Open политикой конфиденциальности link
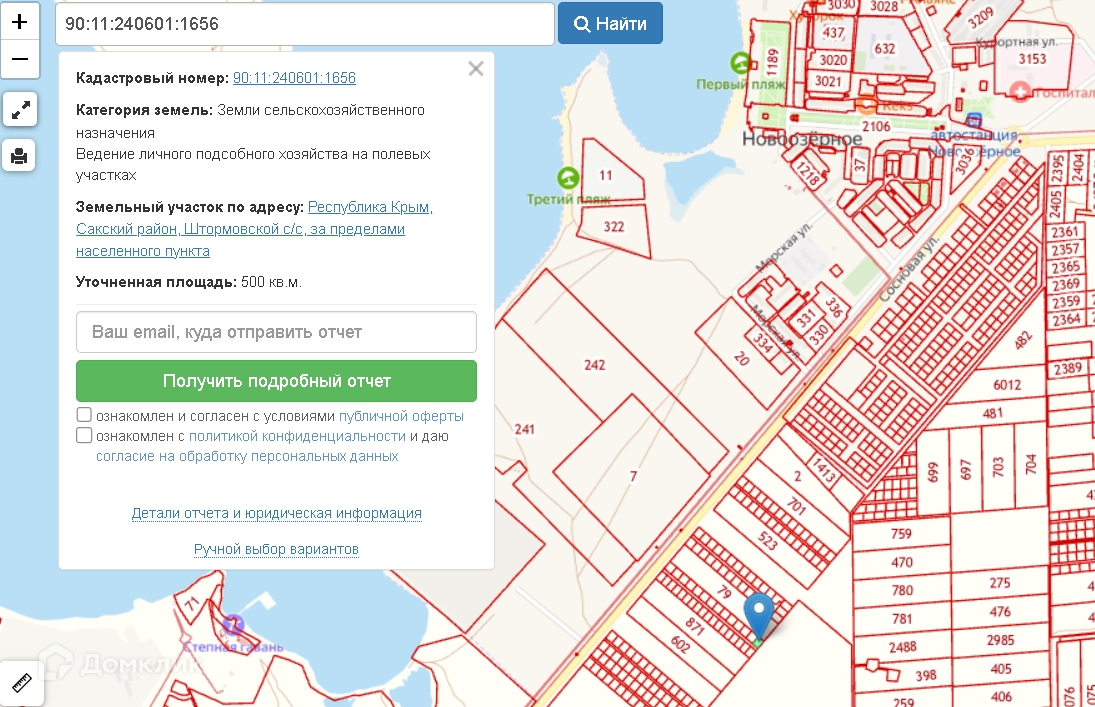This screenshot has height=707, width=1095. 297,437
